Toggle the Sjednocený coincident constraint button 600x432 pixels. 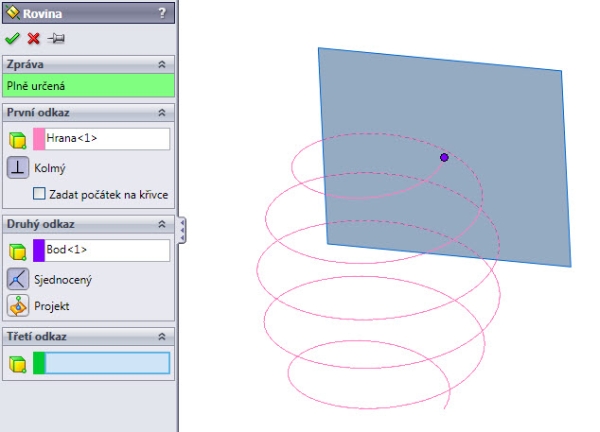pyautogui.click(x=18, y=279)
